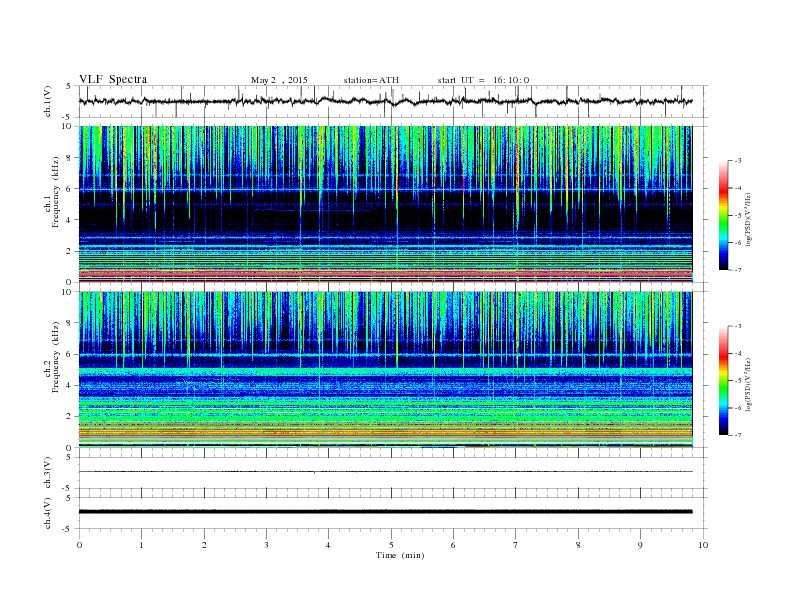Screen dimensions: 792x612
Task: Click the "5" tick label on the time axis
Action: click(x=391, y=545)
